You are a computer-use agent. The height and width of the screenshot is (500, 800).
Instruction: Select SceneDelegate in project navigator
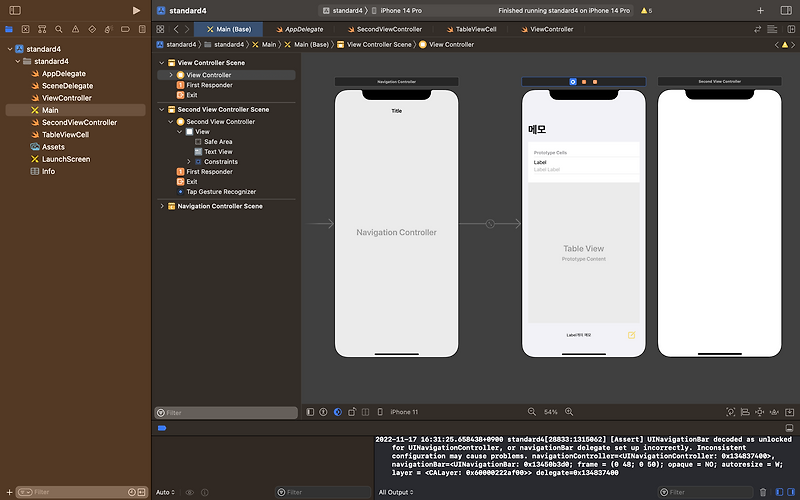click(x=67, y=86)
